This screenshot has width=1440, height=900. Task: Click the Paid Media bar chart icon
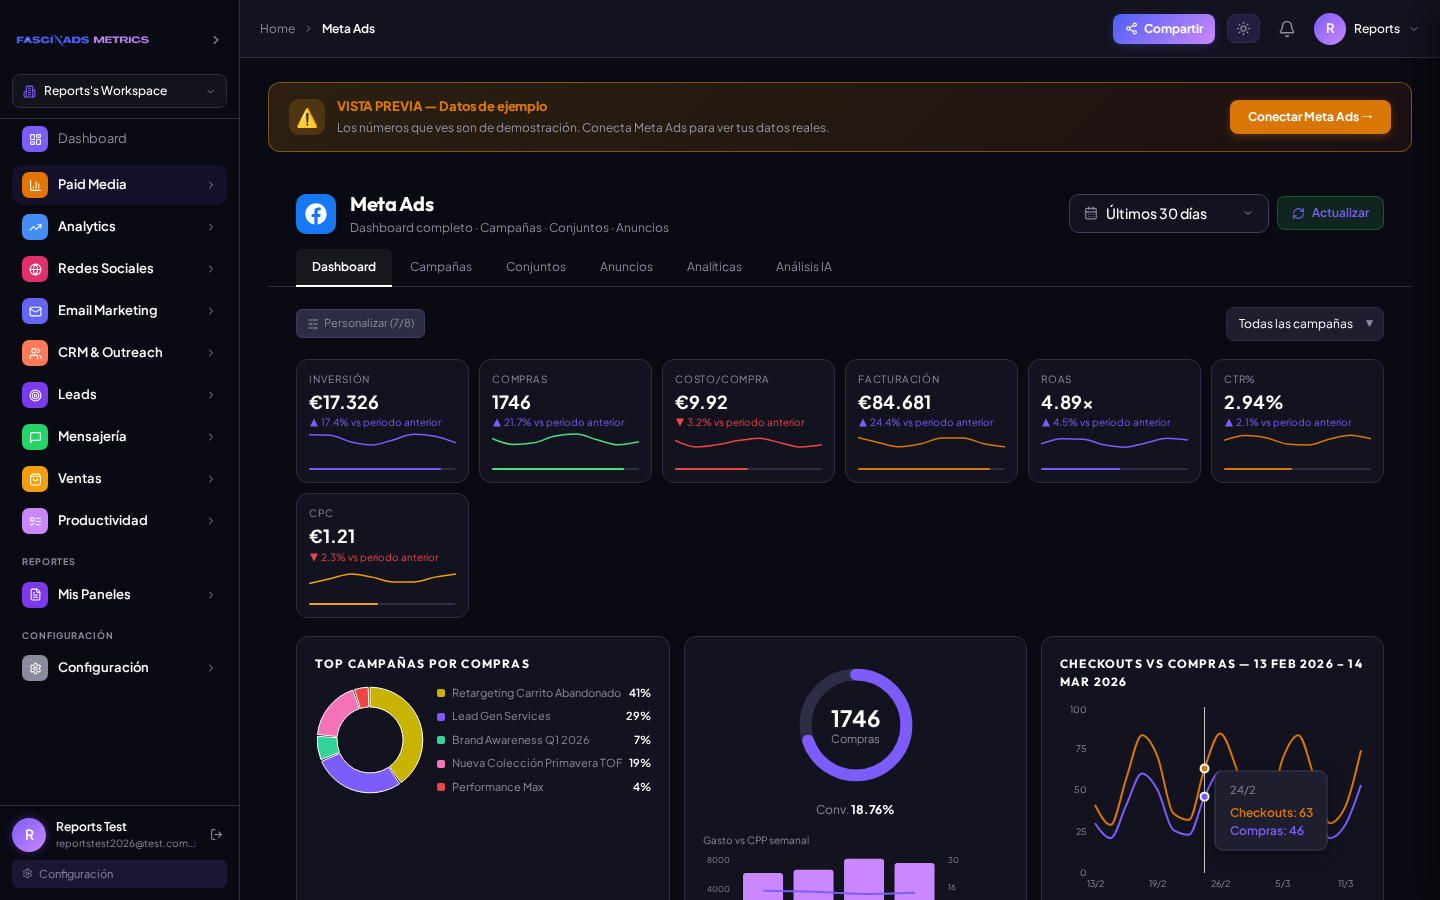pos(35,185)
